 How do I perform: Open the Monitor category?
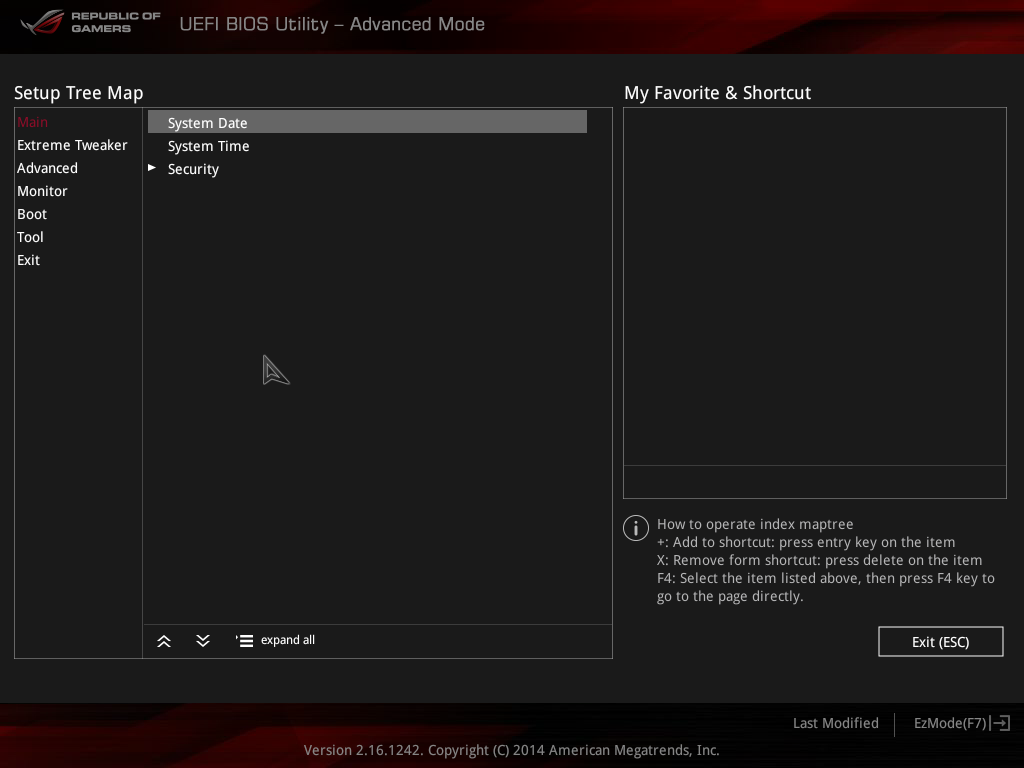coord(42,191)
